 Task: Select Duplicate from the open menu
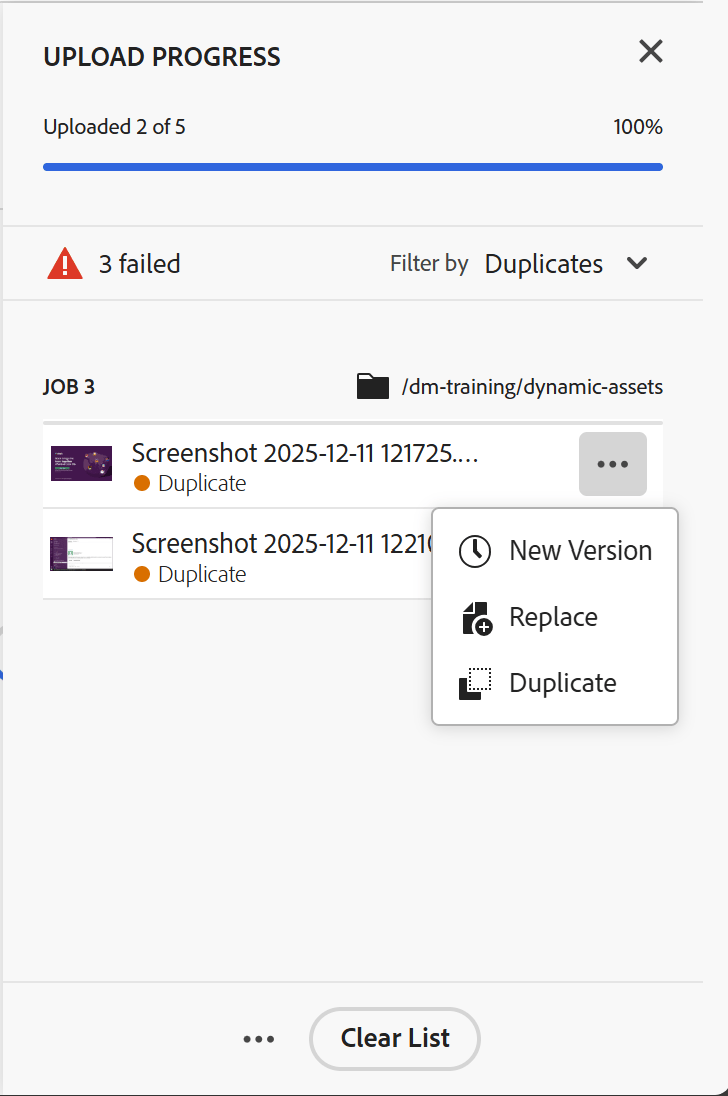pos(563,682)
